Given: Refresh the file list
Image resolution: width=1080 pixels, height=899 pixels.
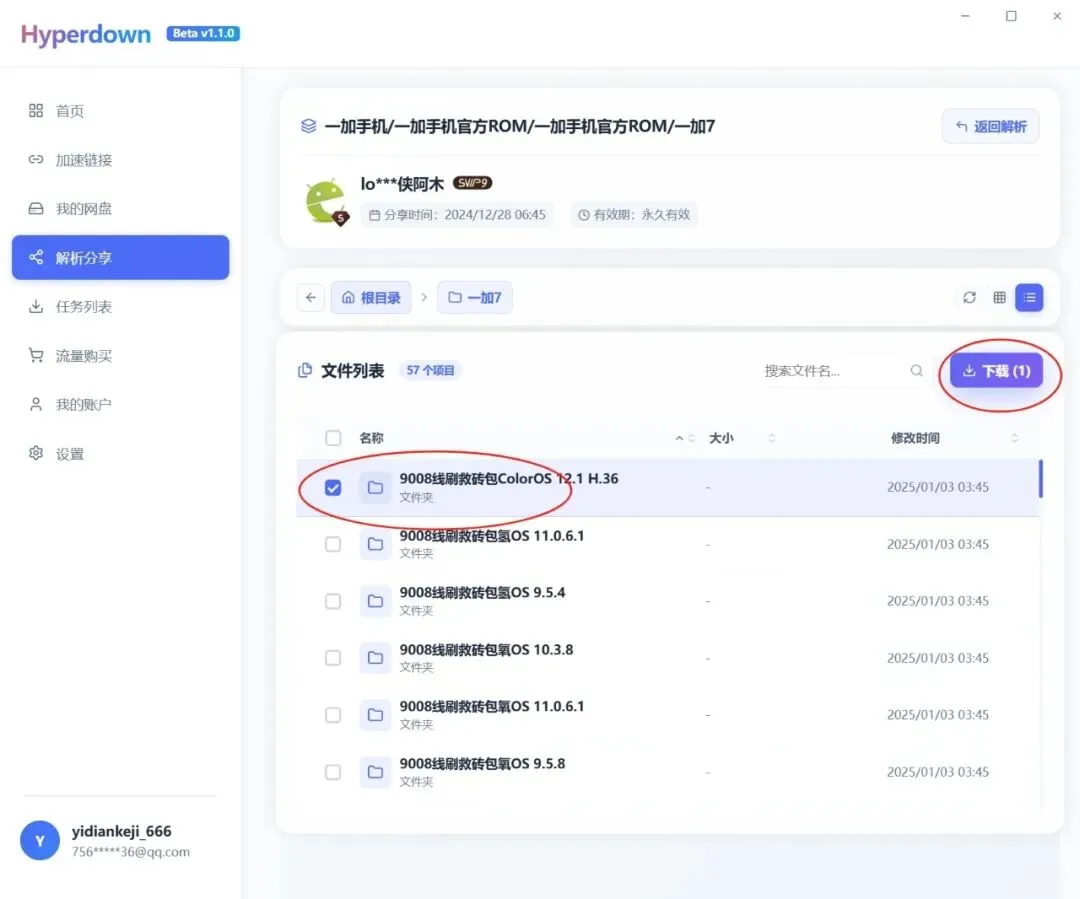Looking at the screenshot, I should tap(970, 298).
